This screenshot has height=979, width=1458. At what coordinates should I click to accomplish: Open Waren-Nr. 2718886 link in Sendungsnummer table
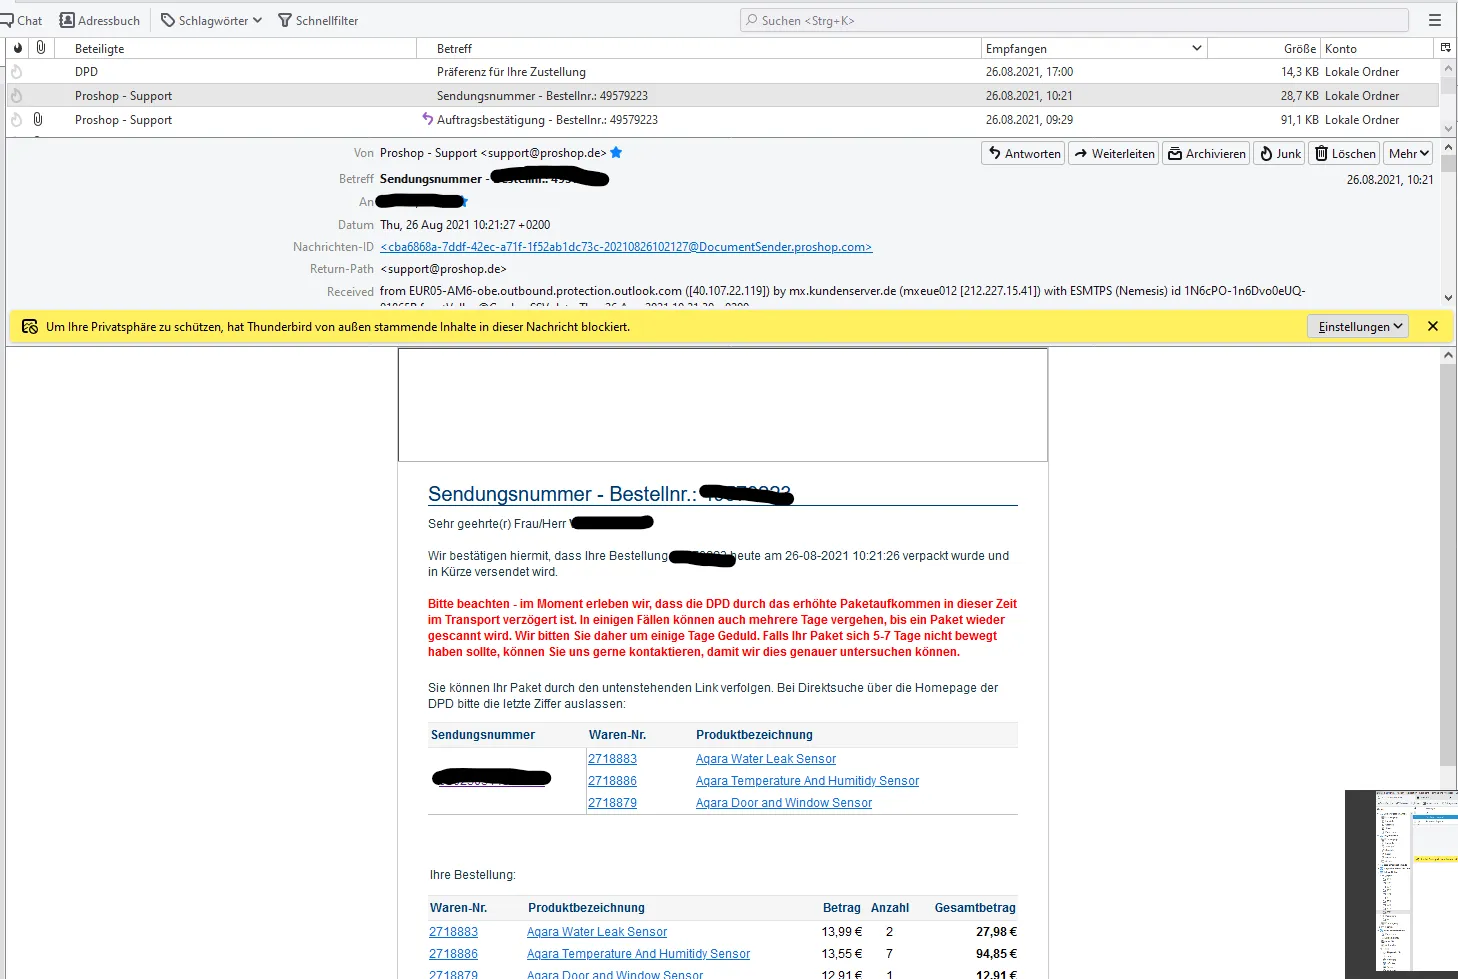612,781
